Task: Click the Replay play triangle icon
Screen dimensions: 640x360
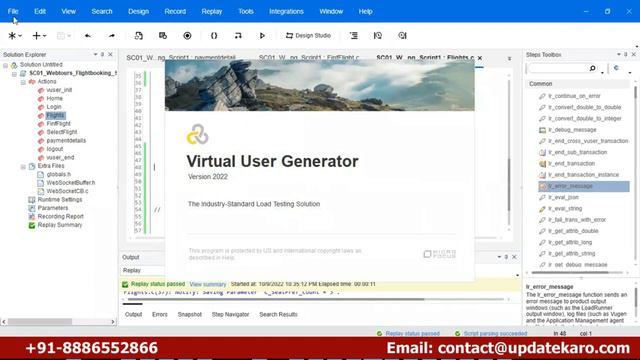Action: tap(262, 36)
